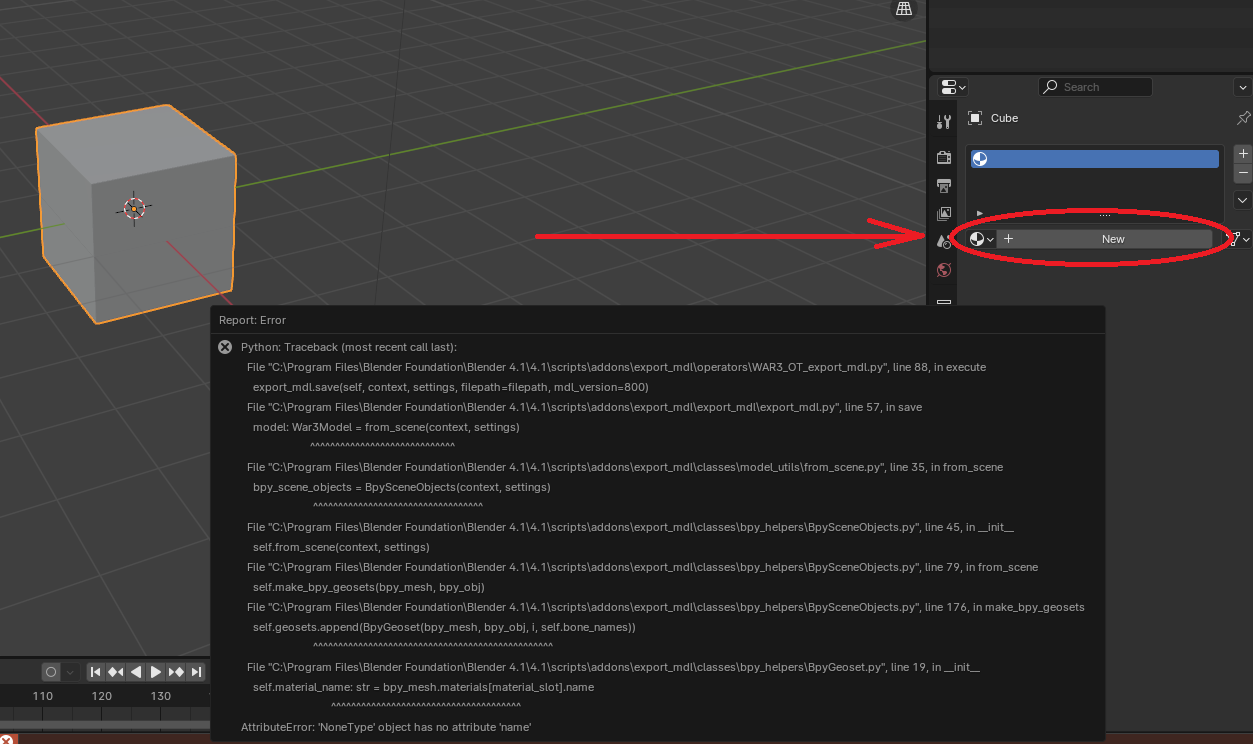This screenshot has width=1253, height=744.
Task: Click frame 130 on the timeline
Action: (x=161, y=696)
